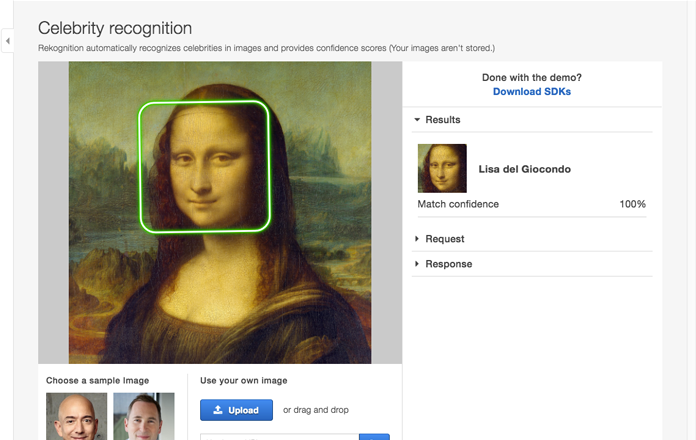Click the 100% match confidence value
The height and width of the screenshot is (440, 696).
632,204
